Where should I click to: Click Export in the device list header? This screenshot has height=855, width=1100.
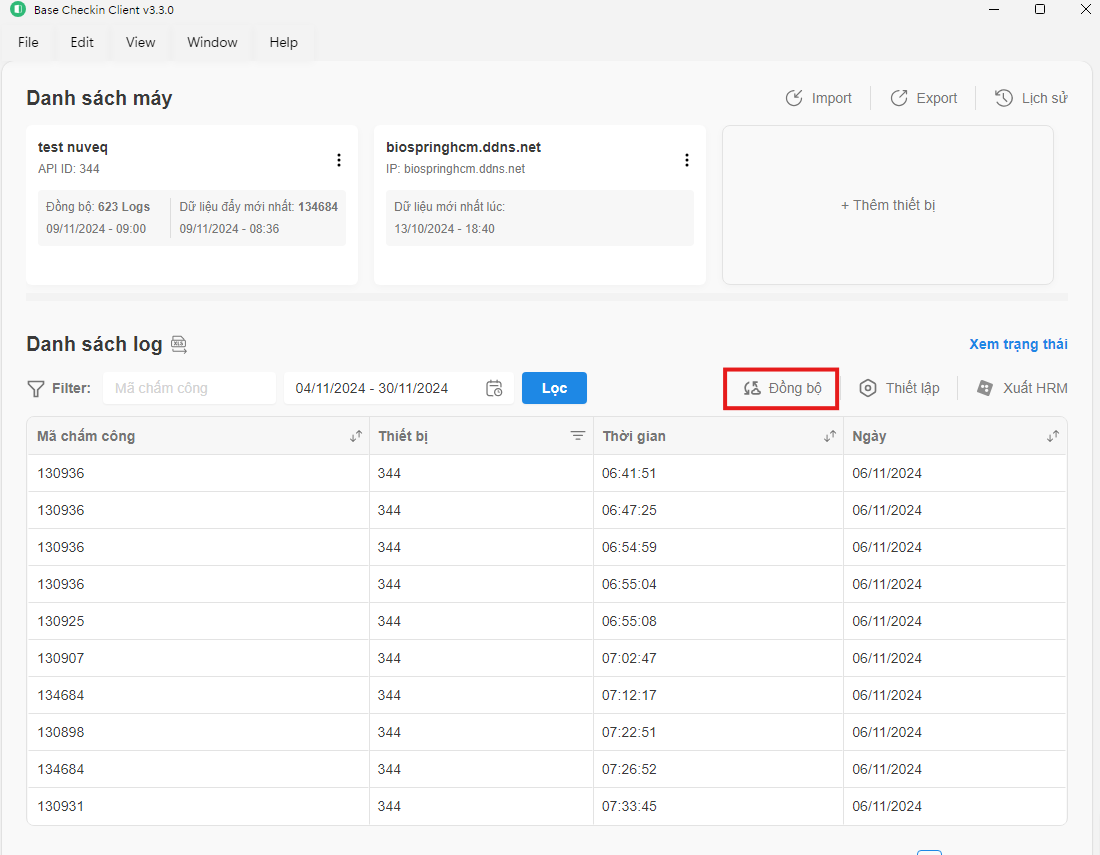924,98
